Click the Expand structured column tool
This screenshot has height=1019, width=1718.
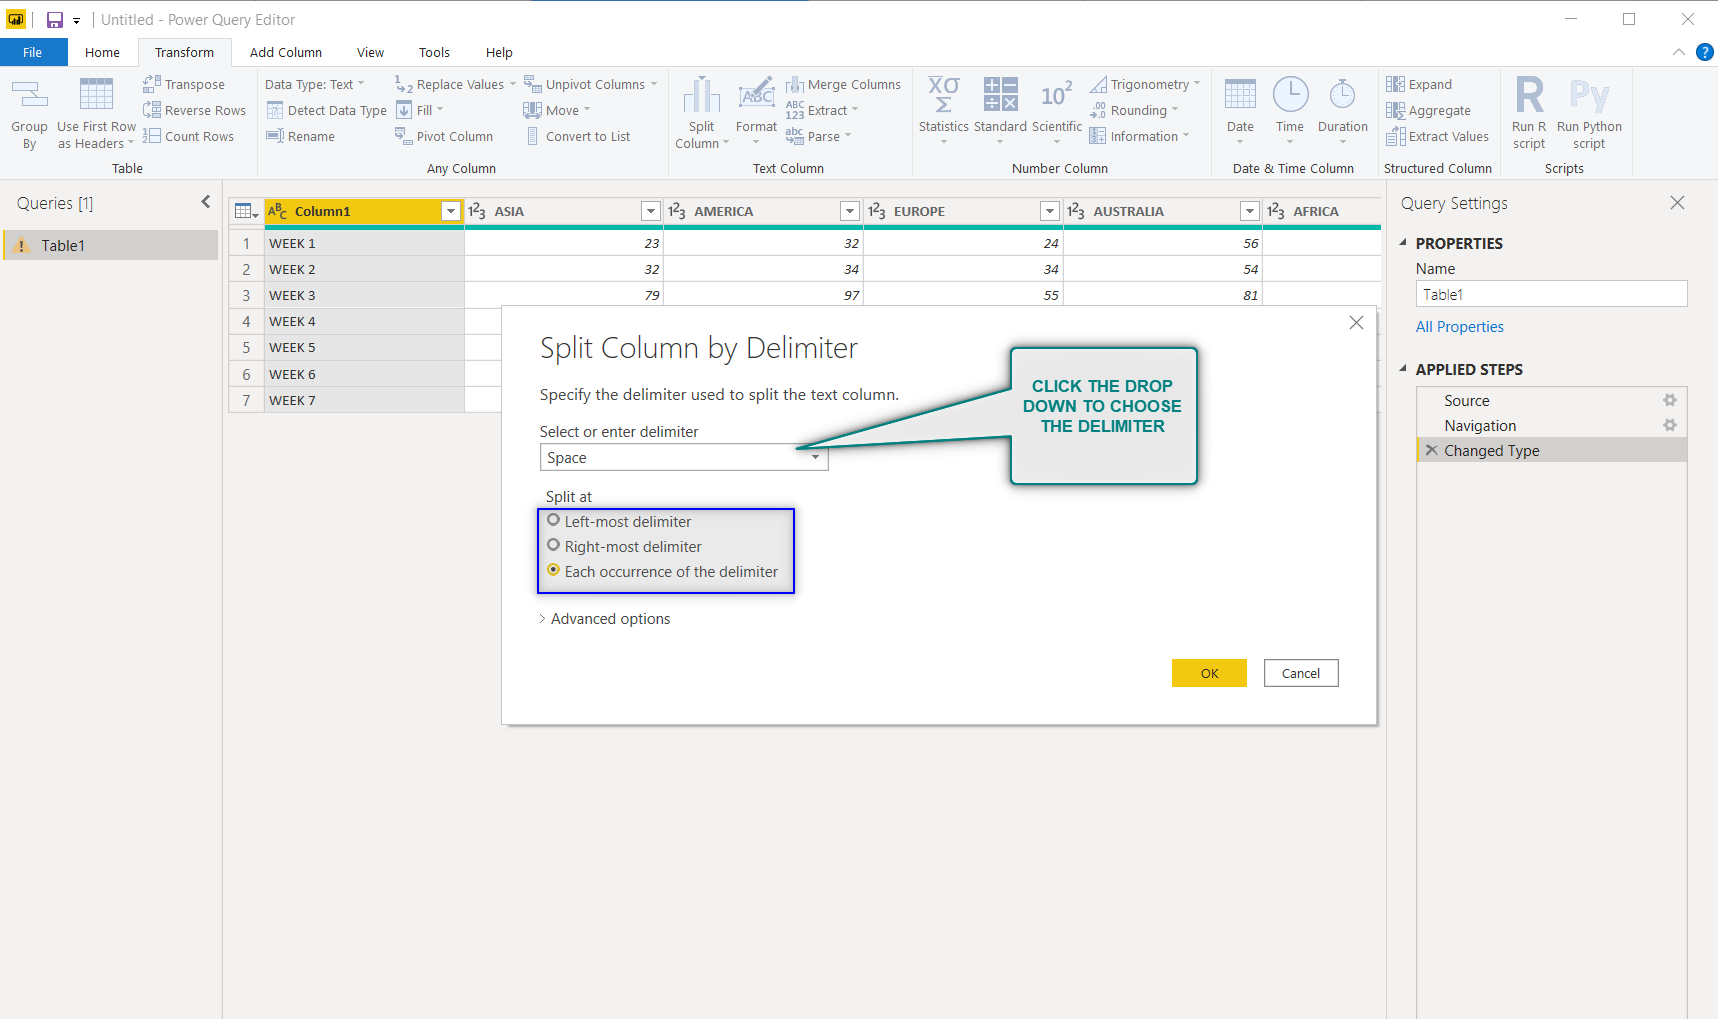coord(1419,84)
